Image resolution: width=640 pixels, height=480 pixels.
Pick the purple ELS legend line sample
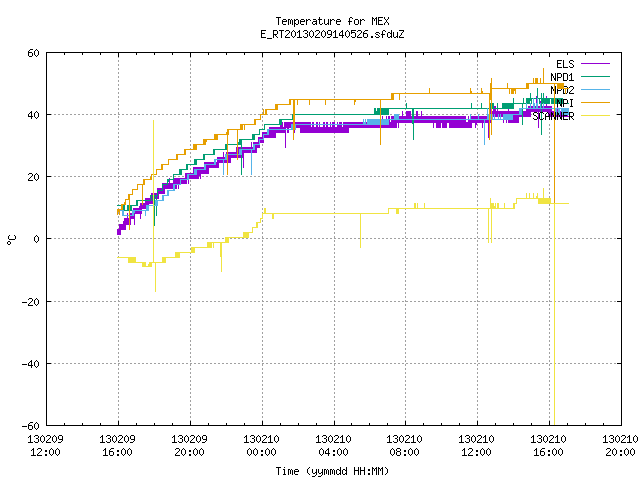point(595,64)
